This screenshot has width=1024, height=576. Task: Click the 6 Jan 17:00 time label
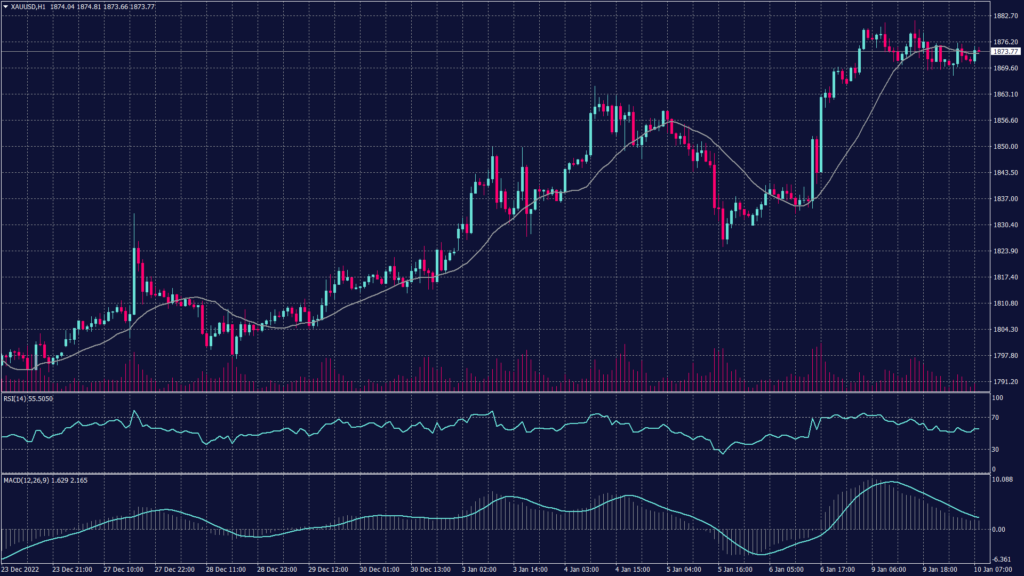(838, 569)
